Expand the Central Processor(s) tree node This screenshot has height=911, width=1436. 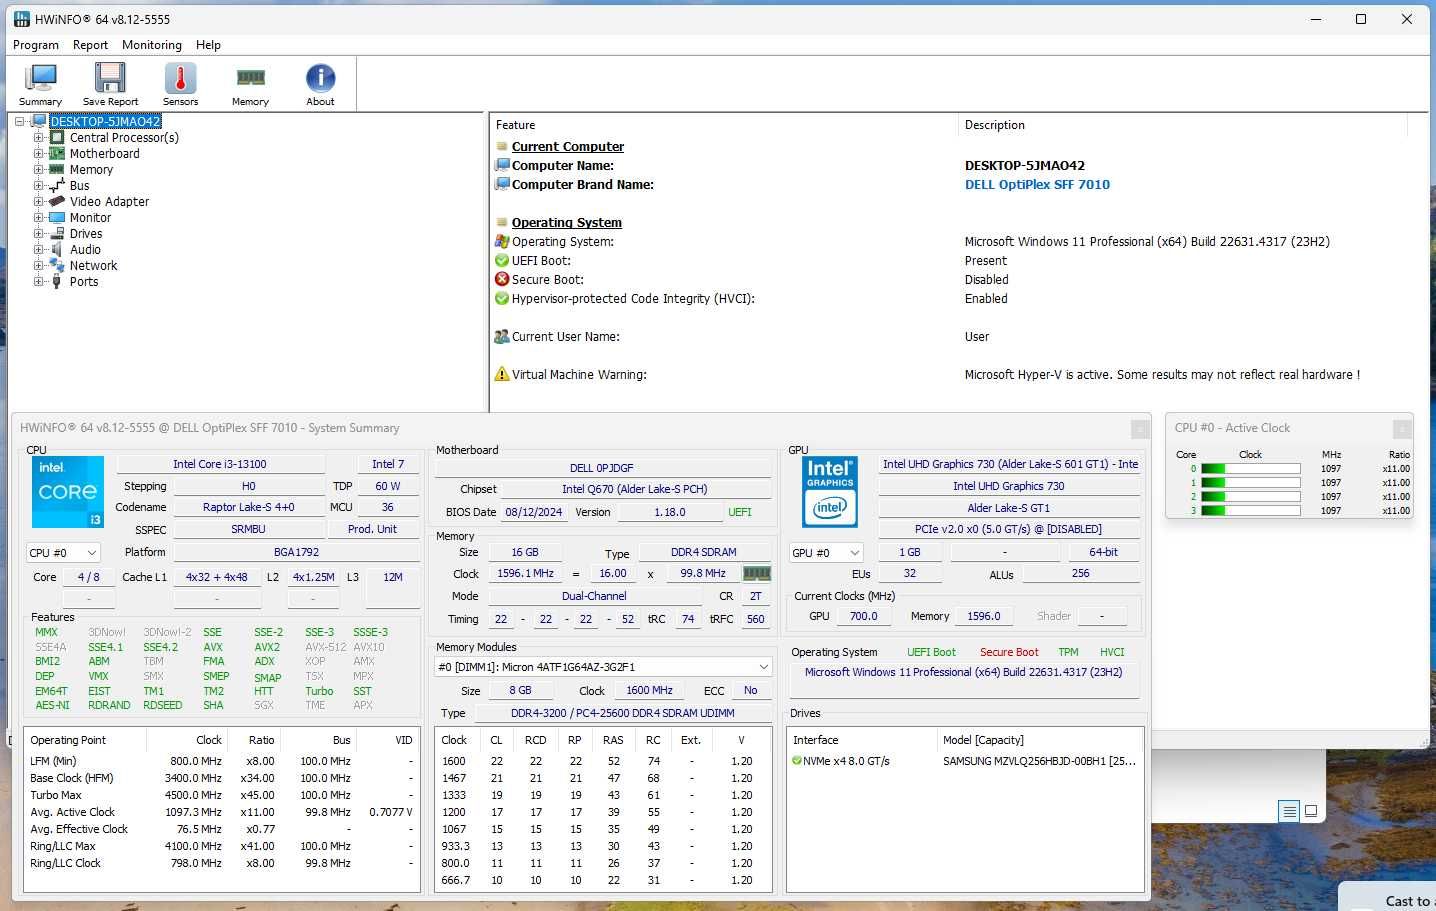[39, 138]
